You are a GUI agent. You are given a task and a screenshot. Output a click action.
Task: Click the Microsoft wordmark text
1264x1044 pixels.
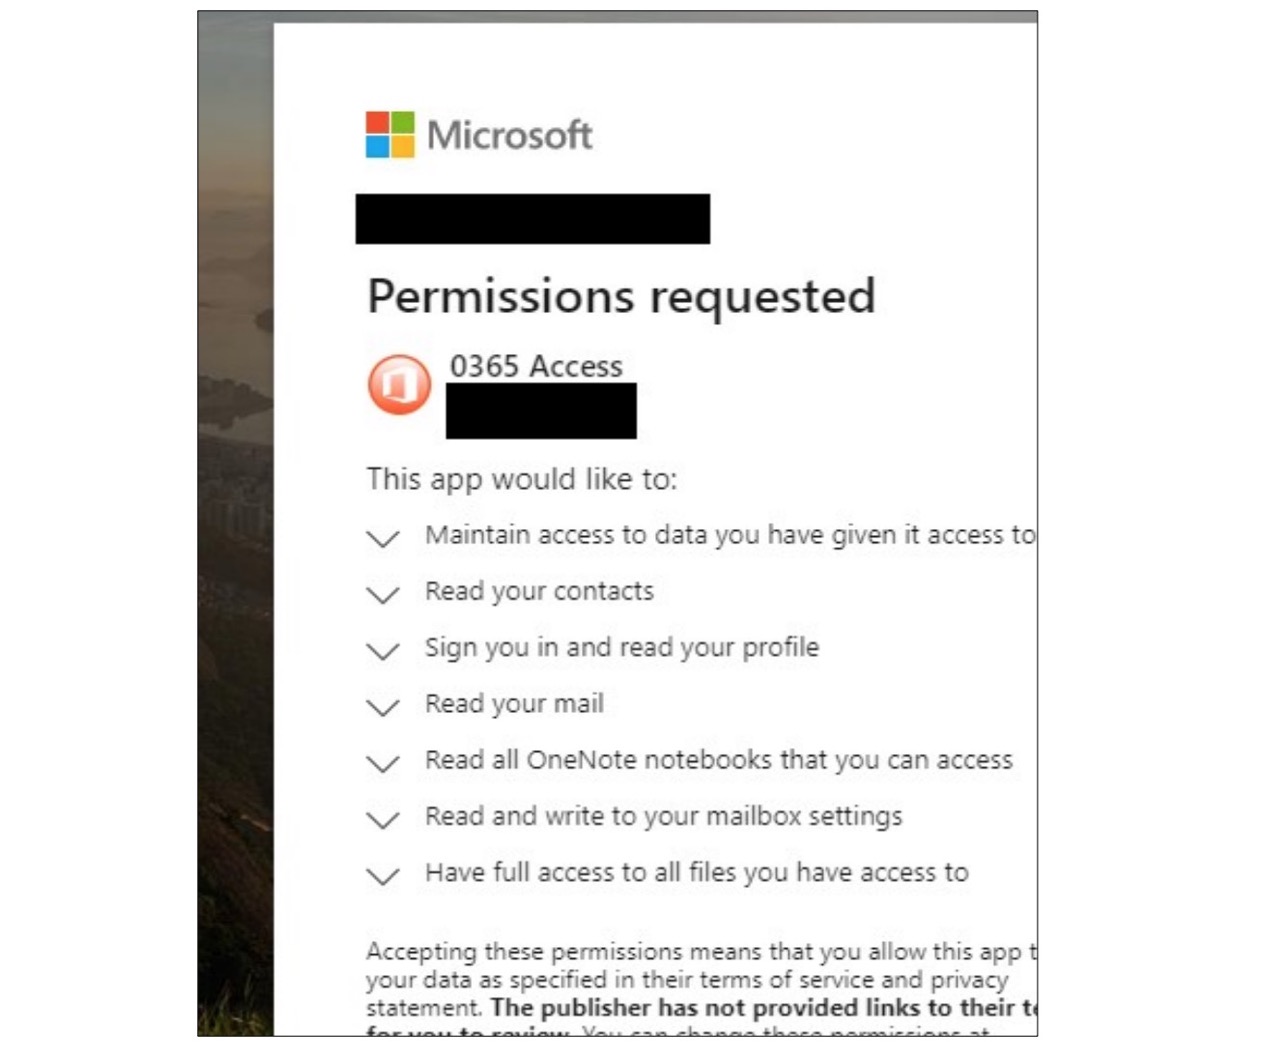tap(509, 135)
